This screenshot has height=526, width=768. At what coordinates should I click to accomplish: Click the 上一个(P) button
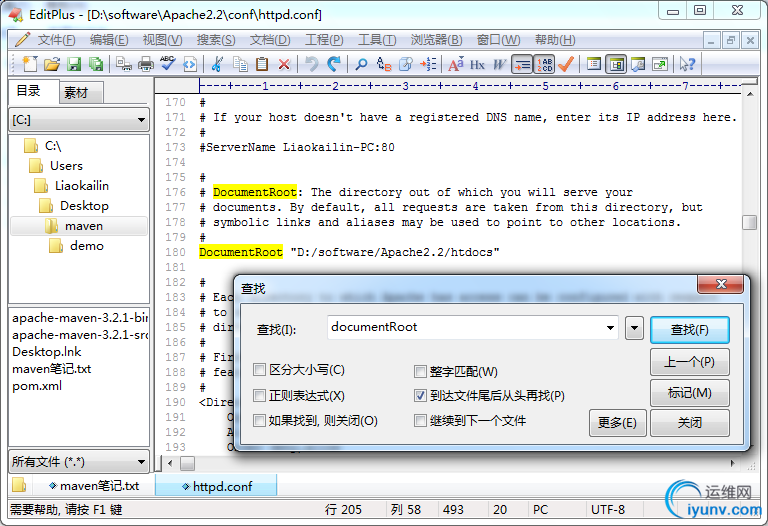tap(690, 362)
